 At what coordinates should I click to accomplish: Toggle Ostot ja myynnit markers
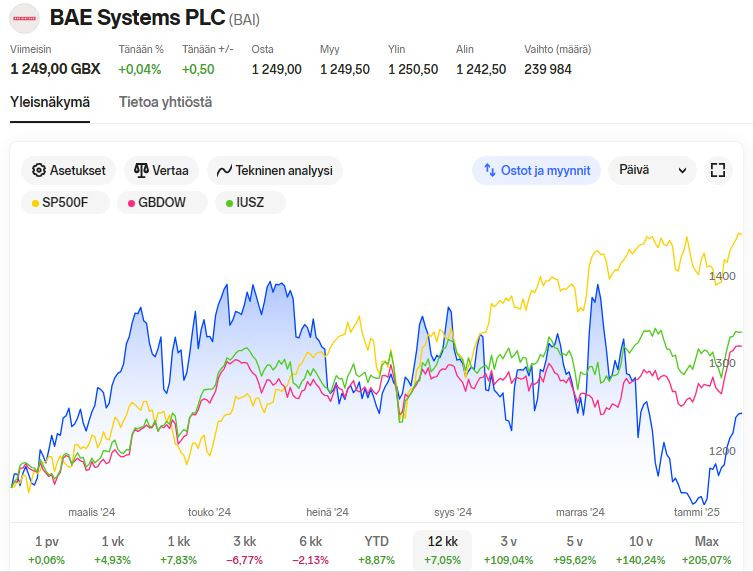[x=536, y=170]
